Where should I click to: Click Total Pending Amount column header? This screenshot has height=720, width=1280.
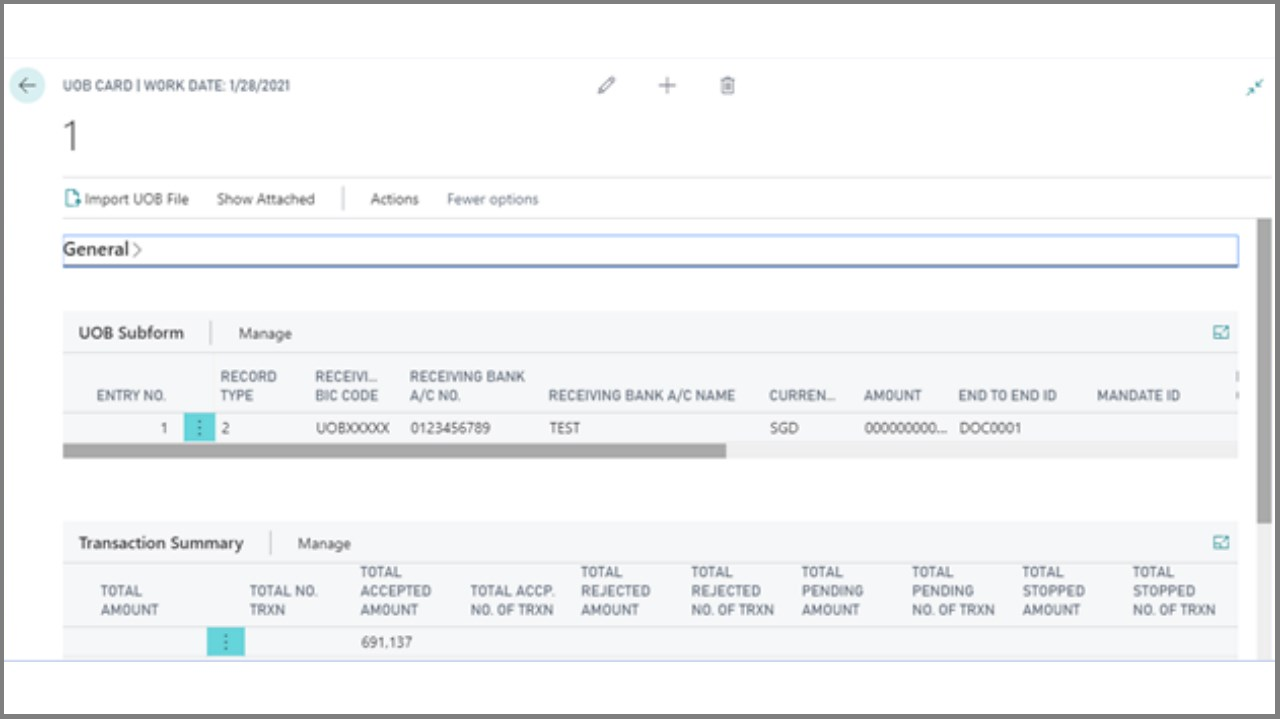point(830,591)
